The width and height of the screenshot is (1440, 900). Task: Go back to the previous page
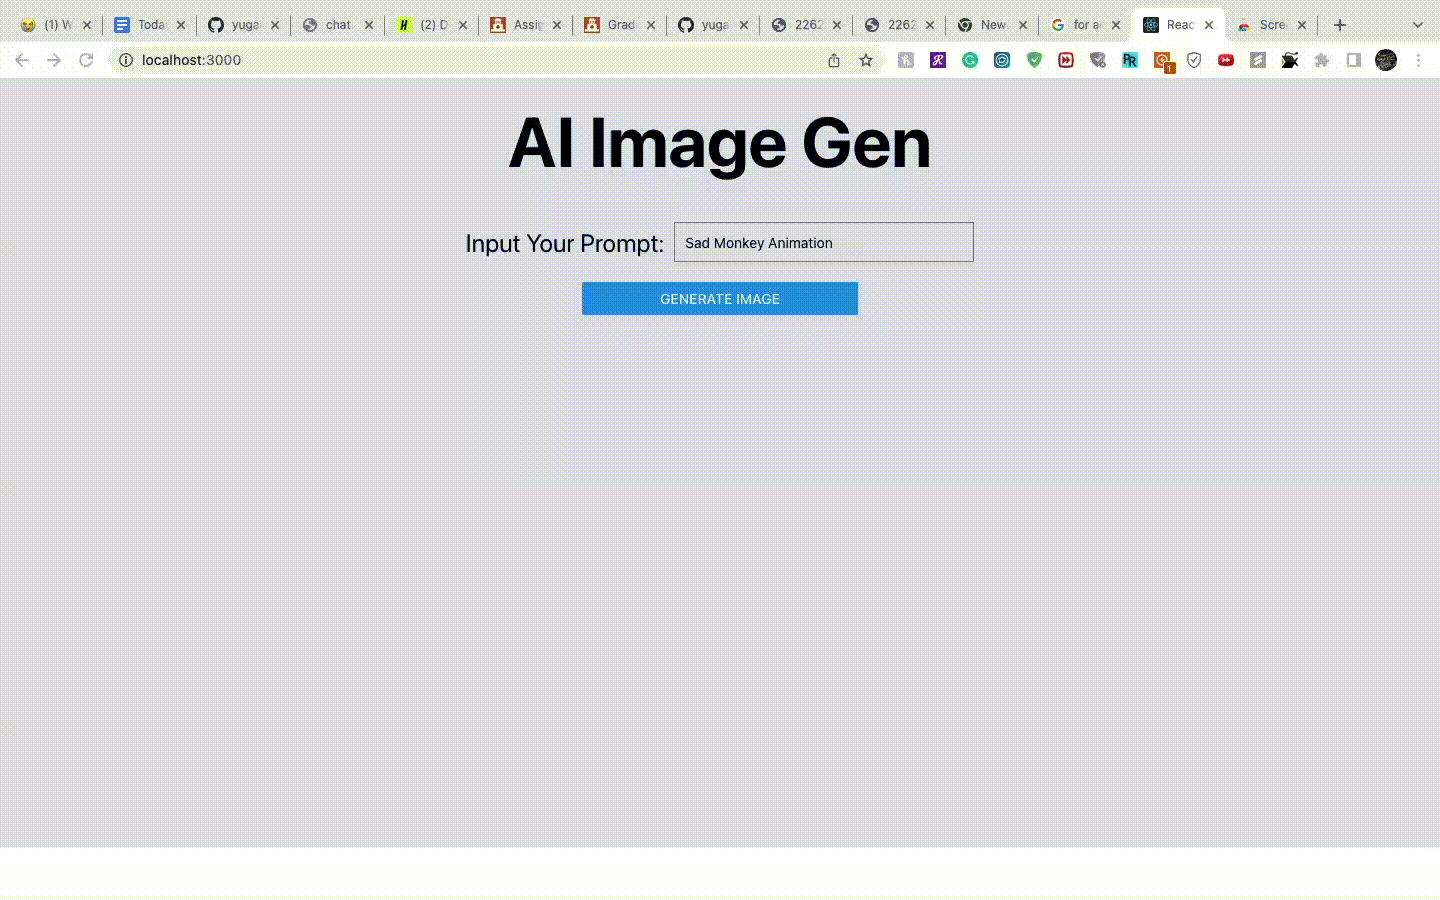pos(22,60)
